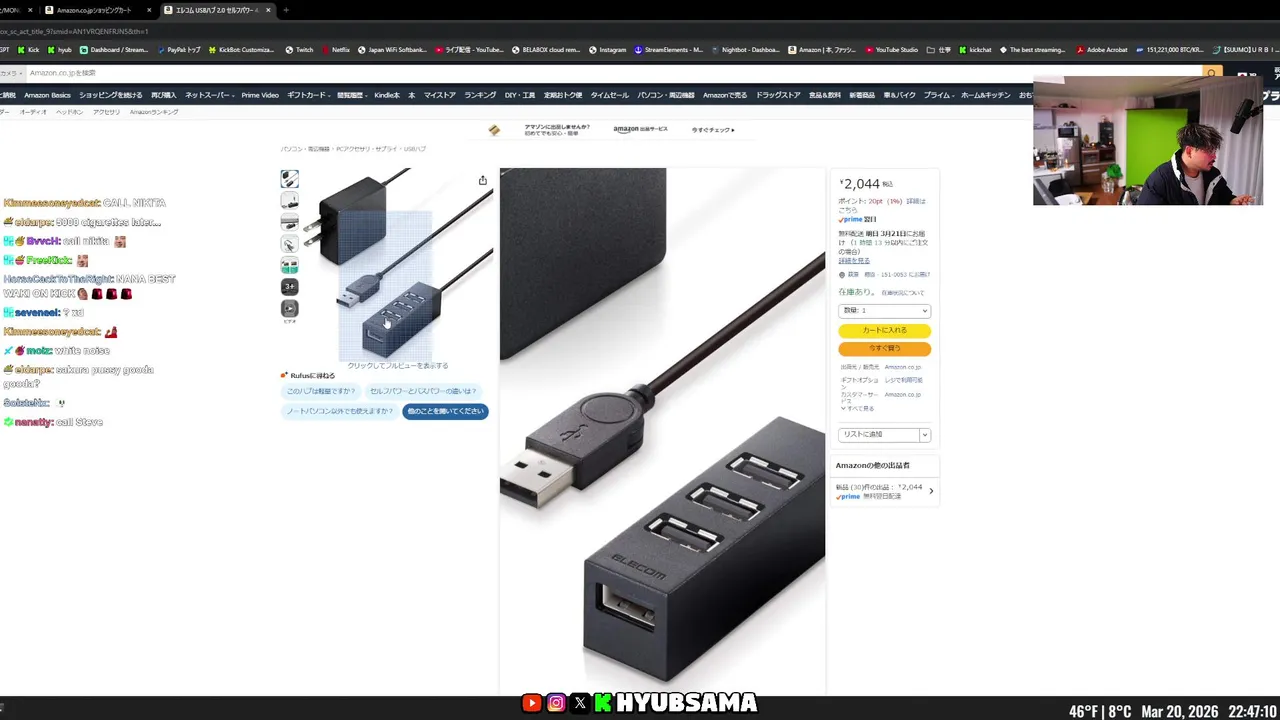Viewport: 1280px width, 720px height.
Task: Open YouTube Studio bookmark
Action: click(891, 49)
